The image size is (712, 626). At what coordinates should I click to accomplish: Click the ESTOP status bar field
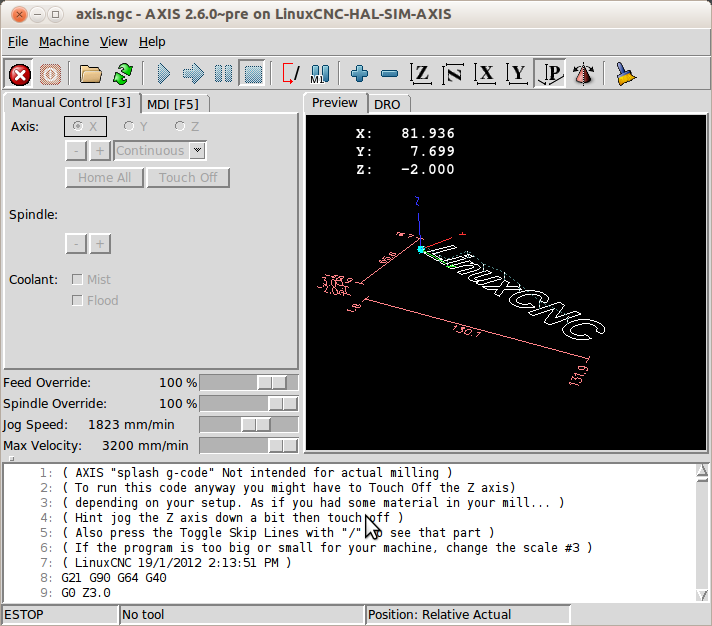60,615
